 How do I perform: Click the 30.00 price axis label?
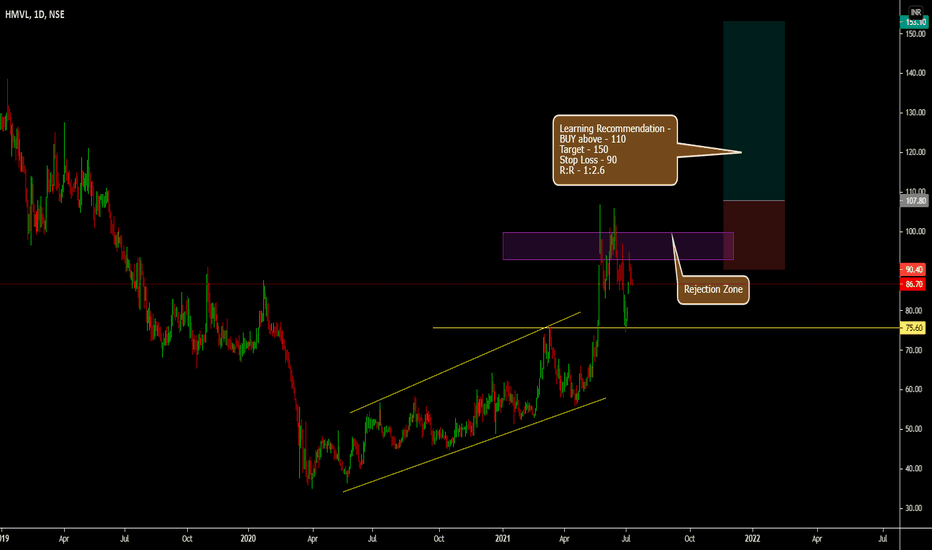(914, 508)
